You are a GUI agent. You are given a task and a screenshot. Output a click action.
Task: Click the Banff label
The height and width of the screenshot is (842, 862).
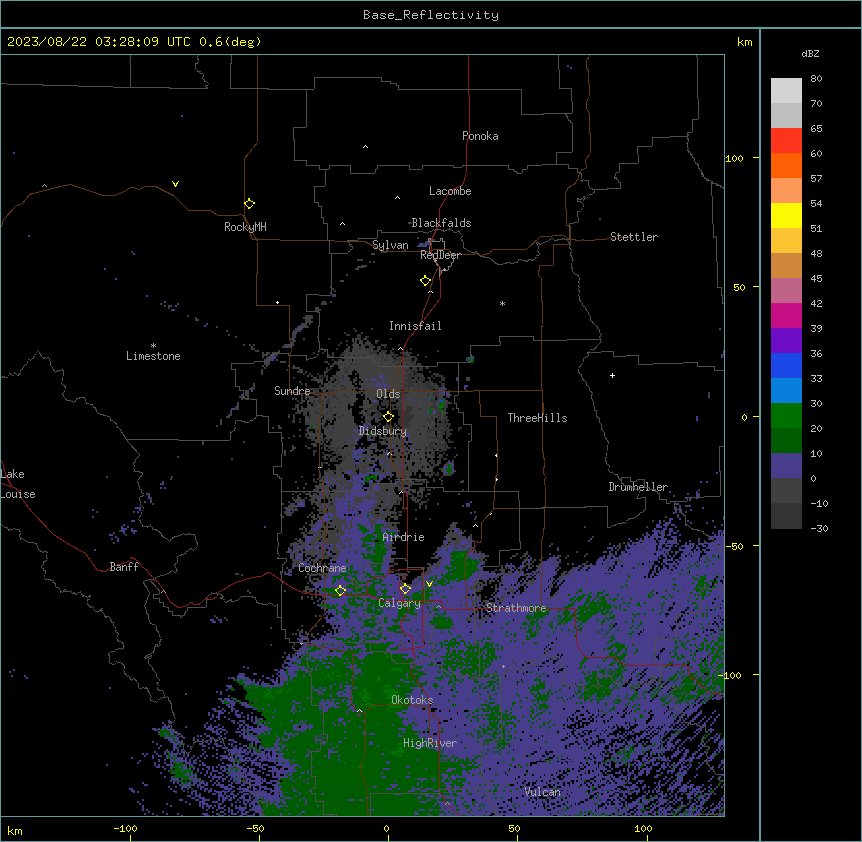point(124,567)
